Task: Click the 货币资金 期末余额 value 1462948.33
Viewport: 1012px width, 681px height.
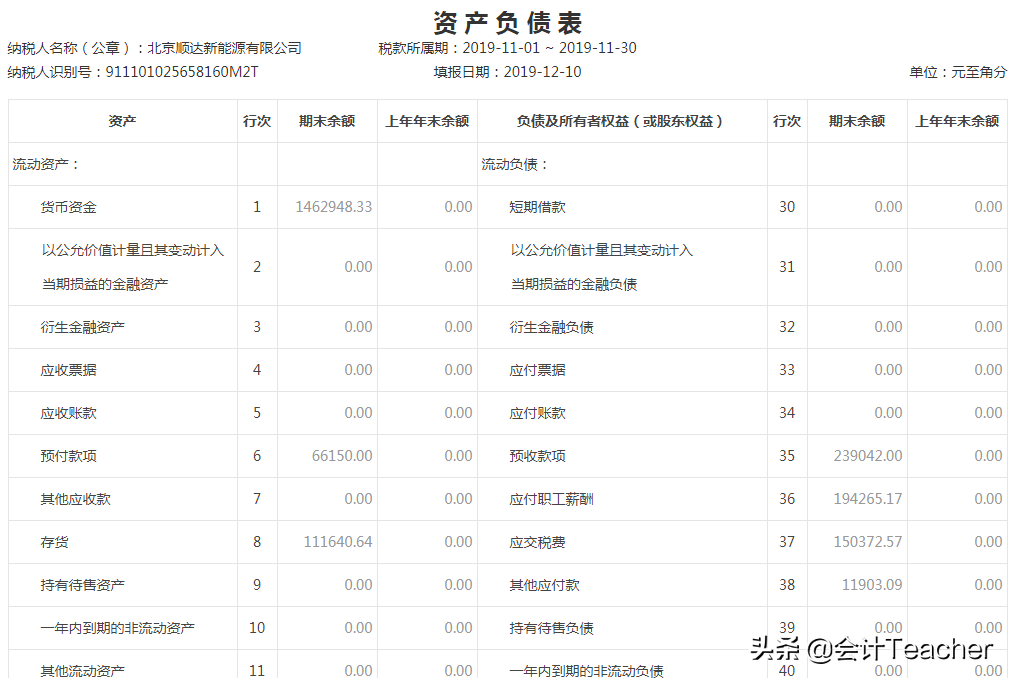Action: pyautogui.click(x=334, y=207)
